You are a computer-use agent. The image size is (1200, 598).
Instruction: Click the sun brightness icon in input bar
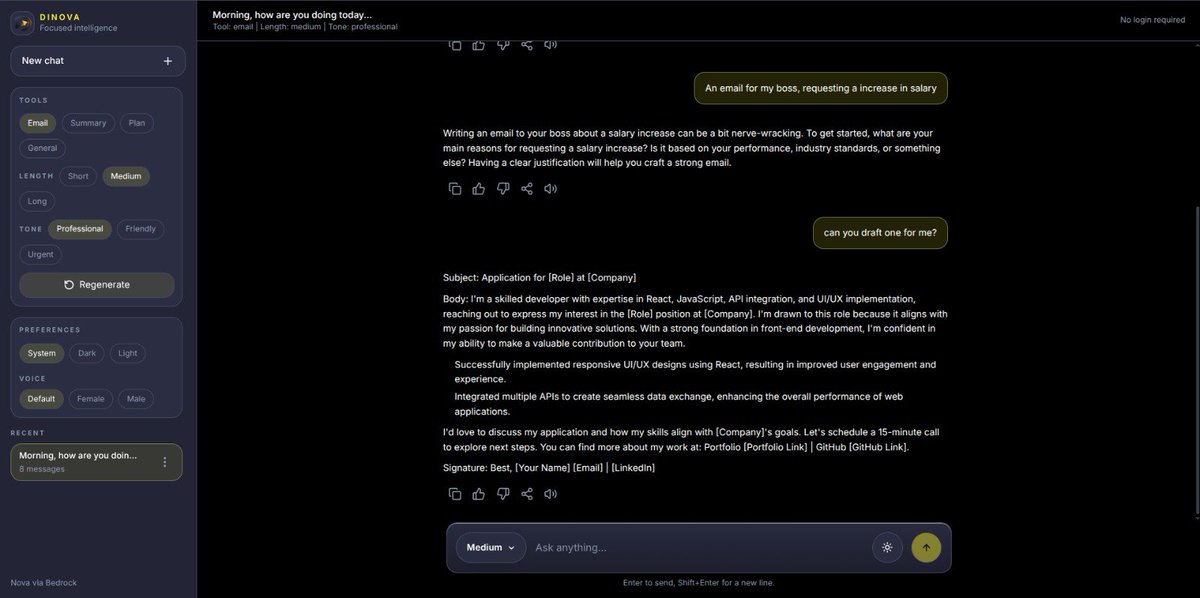click(887, 547)
